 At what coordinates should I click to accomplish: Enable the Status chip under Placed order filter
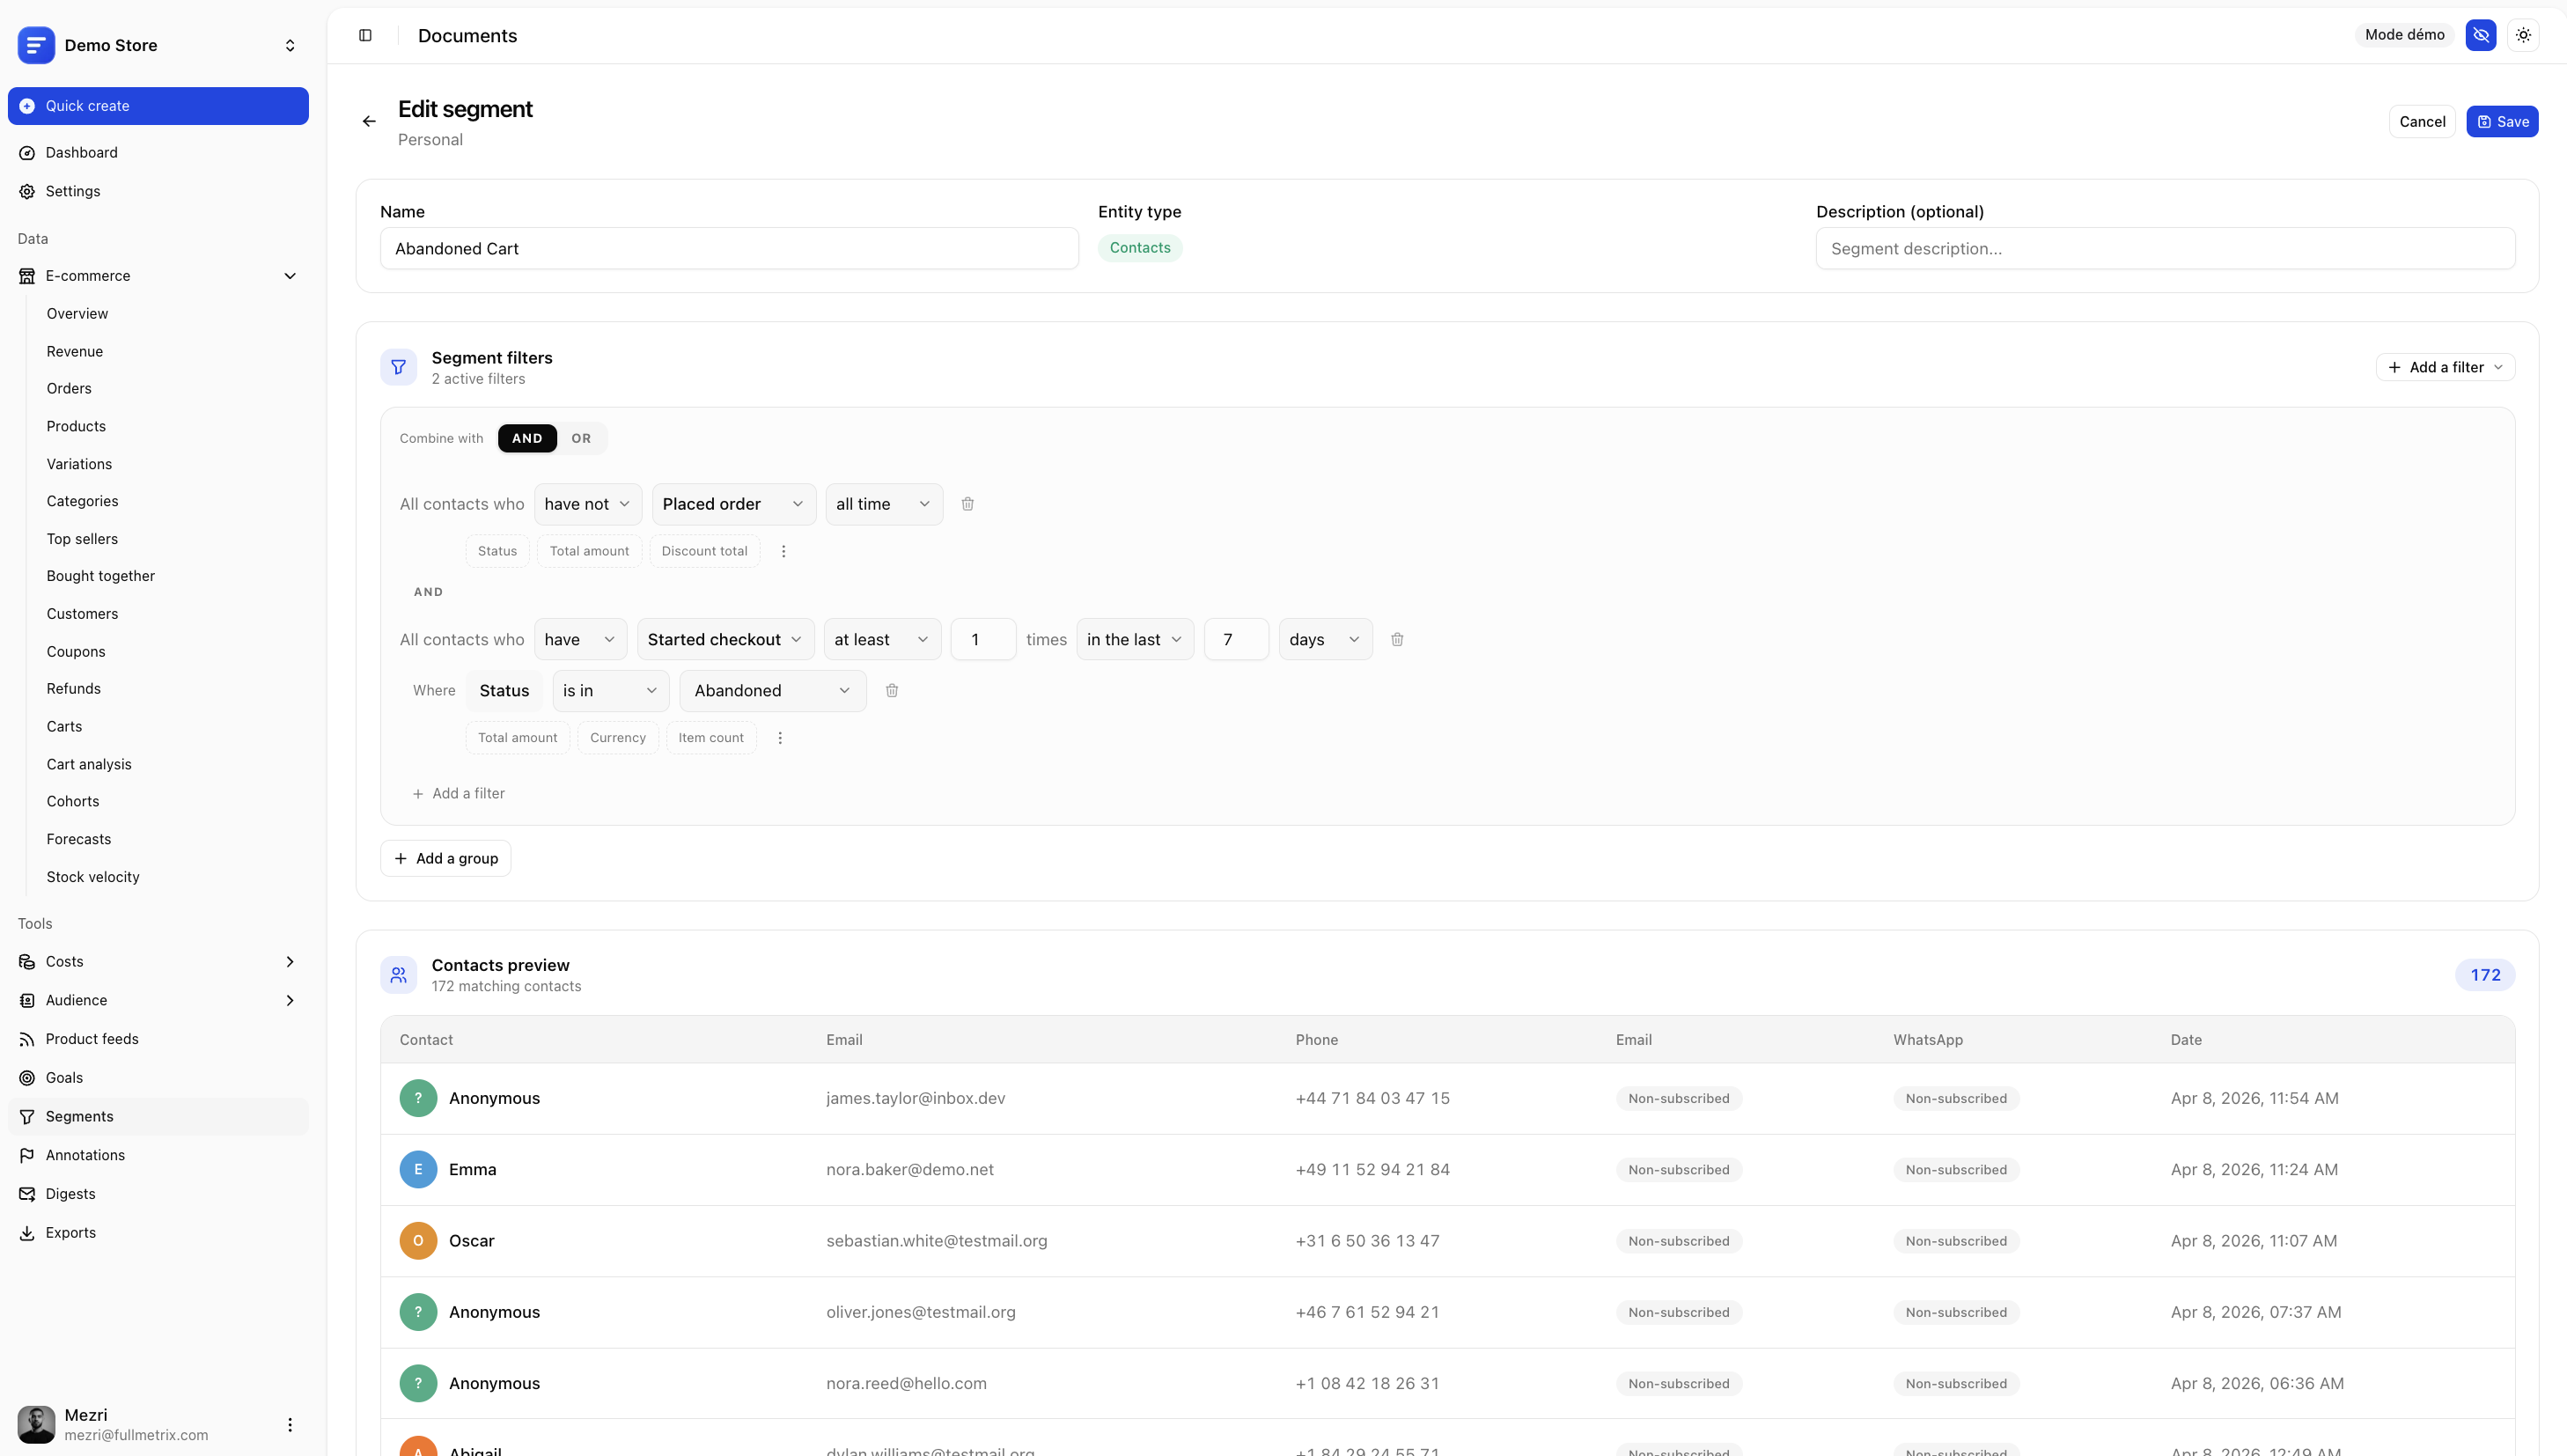(x=496, y=550)
